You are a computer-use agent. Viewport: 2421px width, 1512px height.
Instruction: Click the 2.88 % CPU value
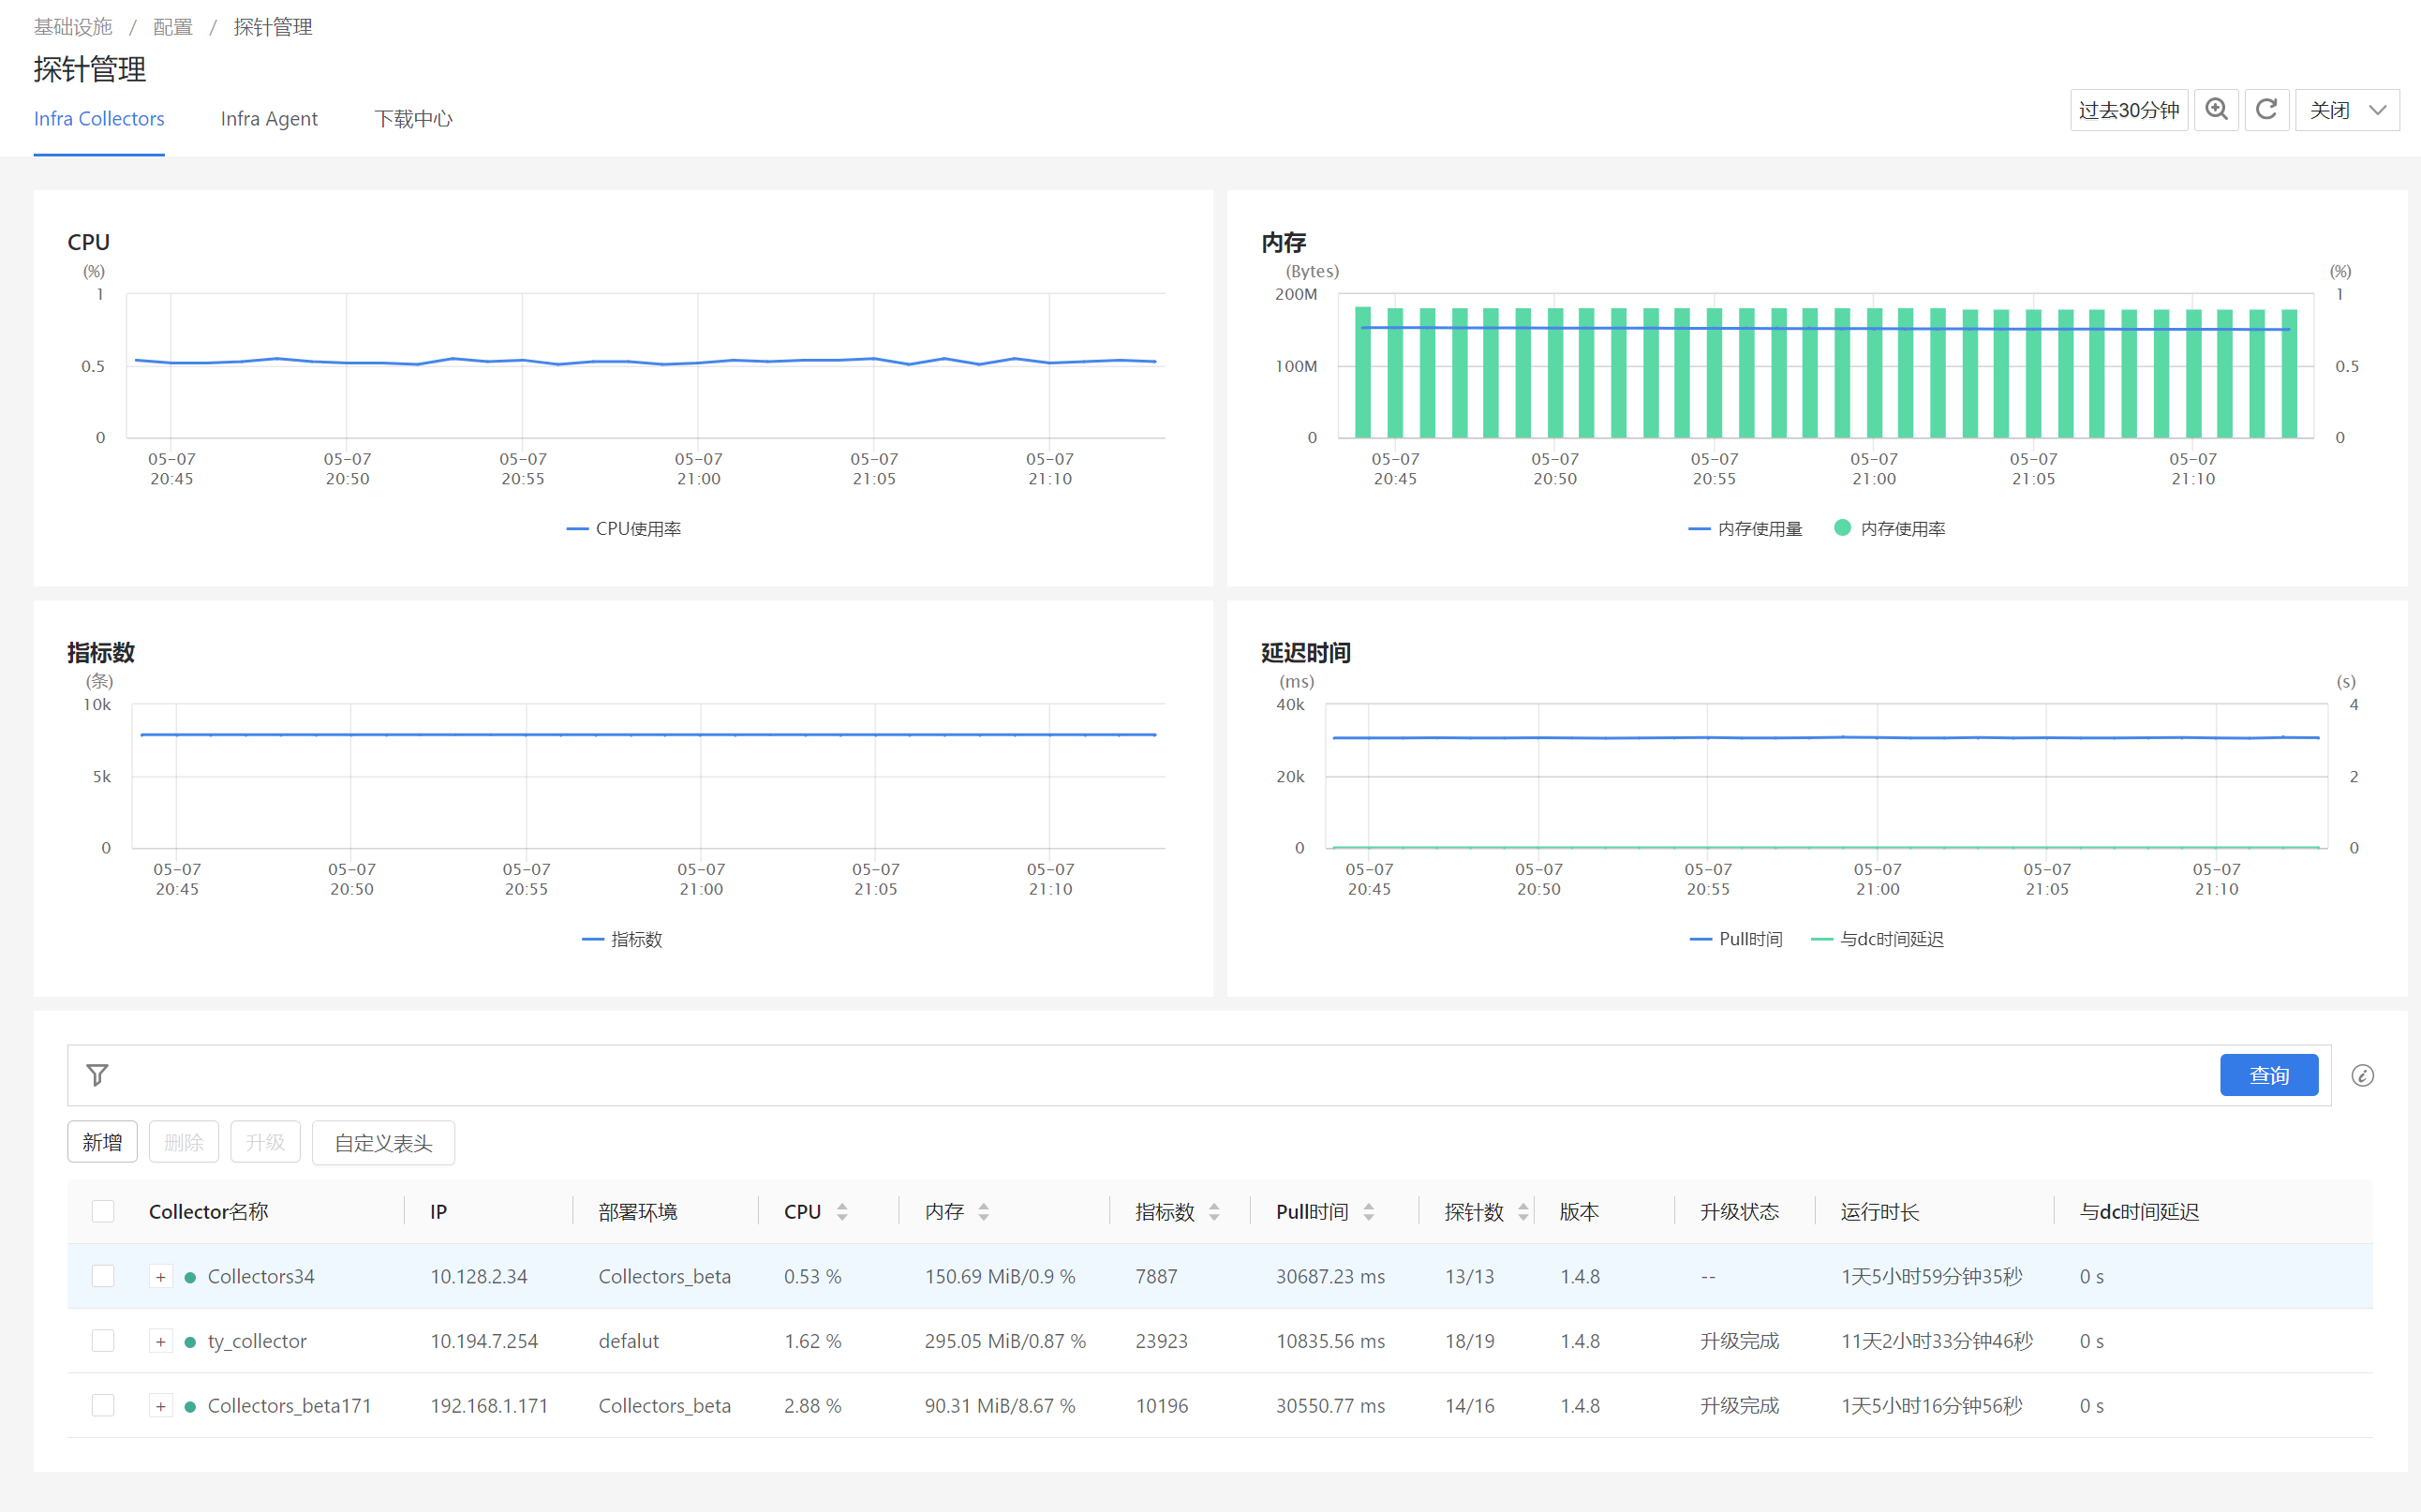812,1406
